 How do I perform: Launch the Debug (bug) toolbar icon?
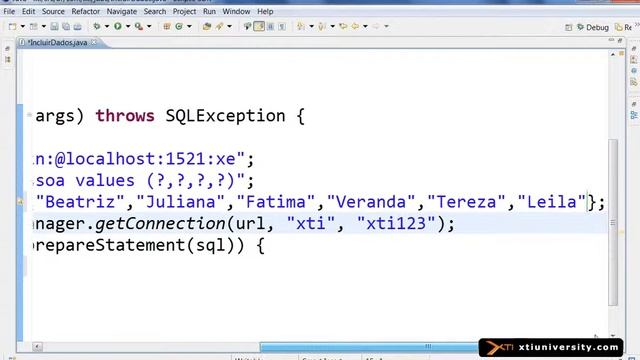[97, 27]
